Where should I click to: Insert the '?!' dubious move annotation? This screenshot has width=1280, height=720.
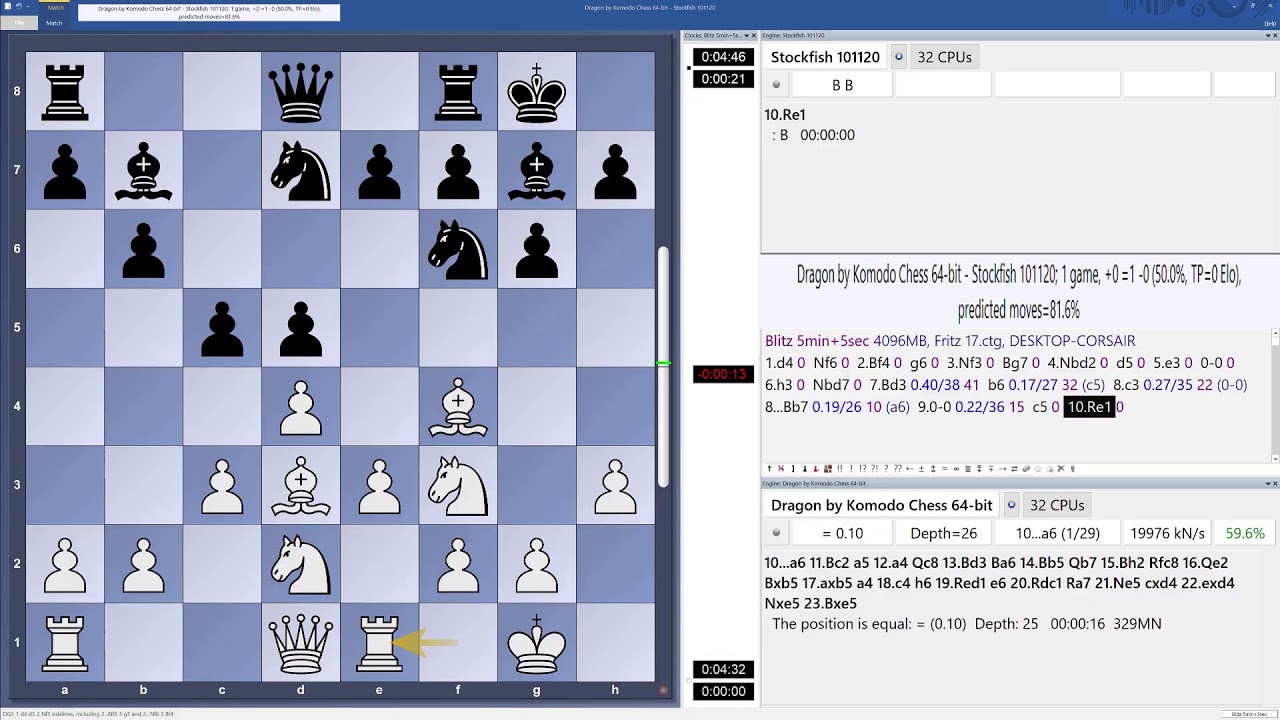pos(874,468)
